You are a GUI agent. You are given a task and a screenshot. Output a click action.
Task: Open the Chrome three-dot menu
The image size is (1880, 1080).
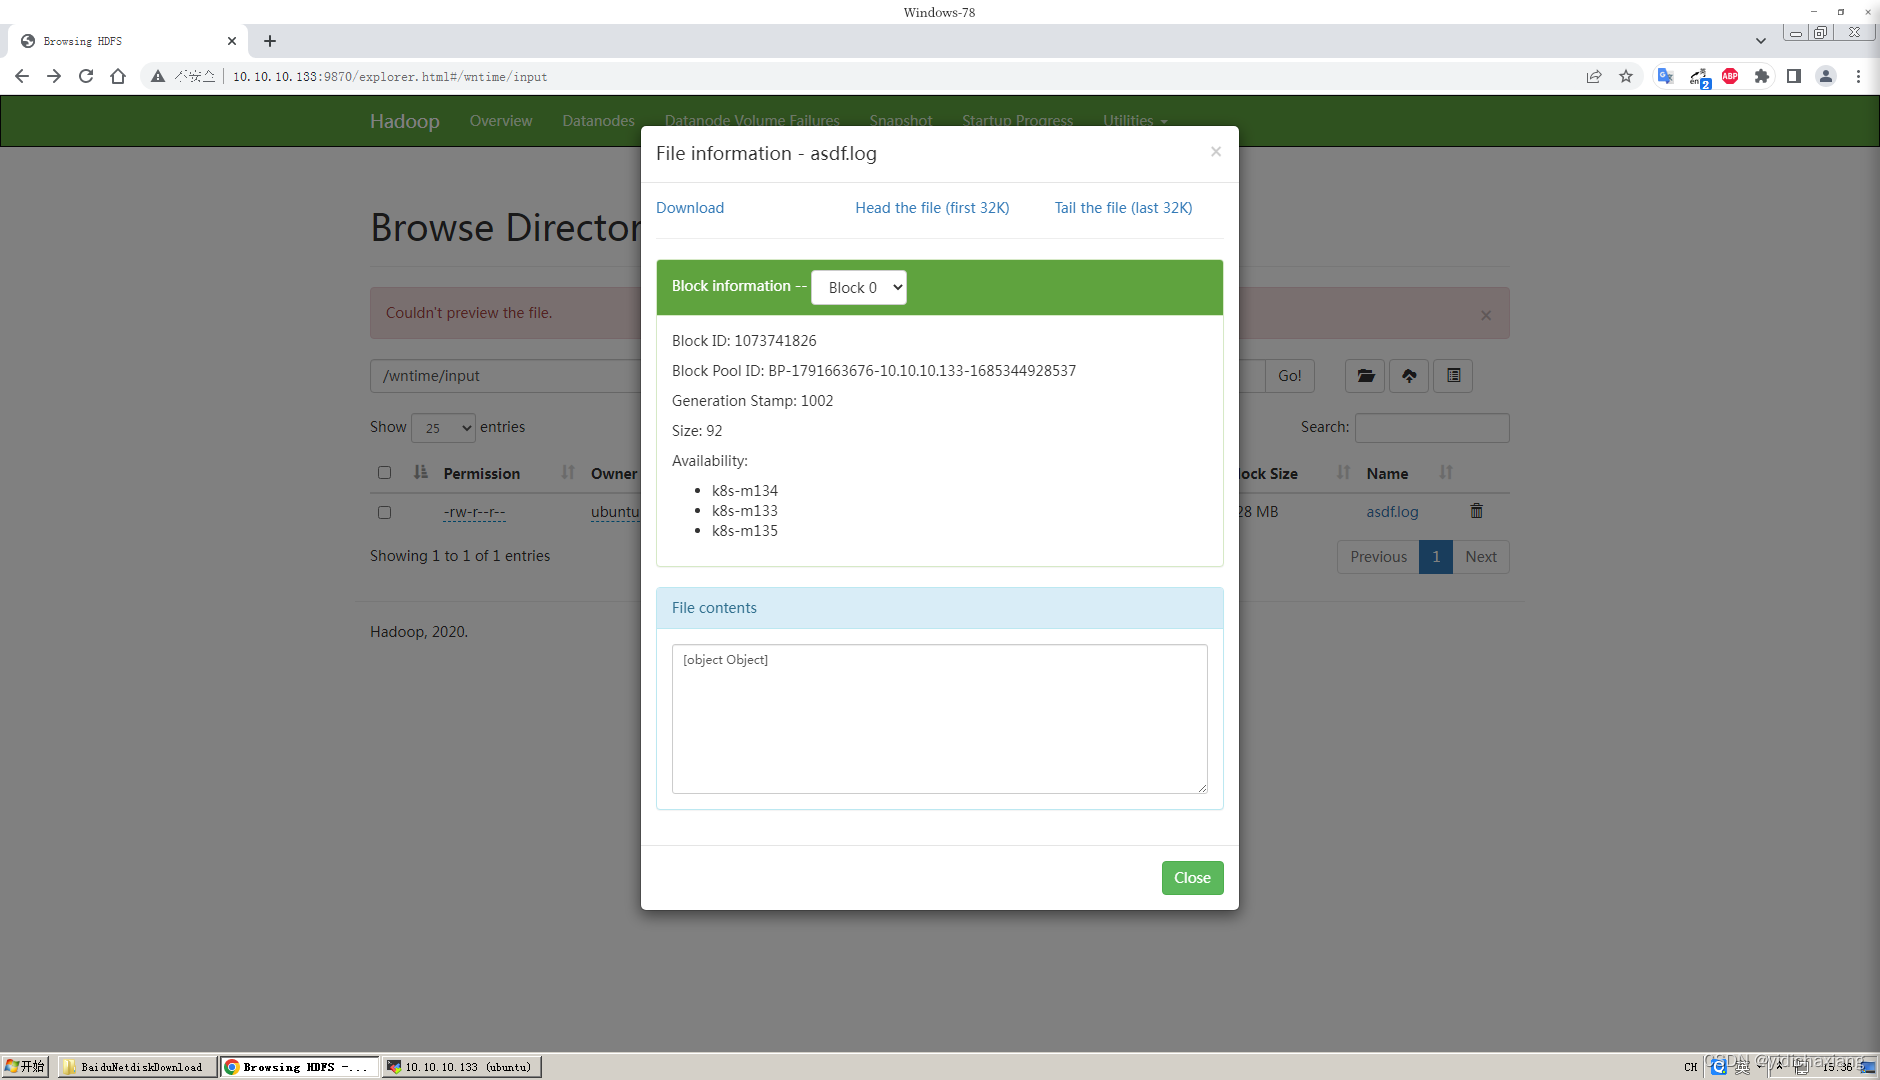1858,76
